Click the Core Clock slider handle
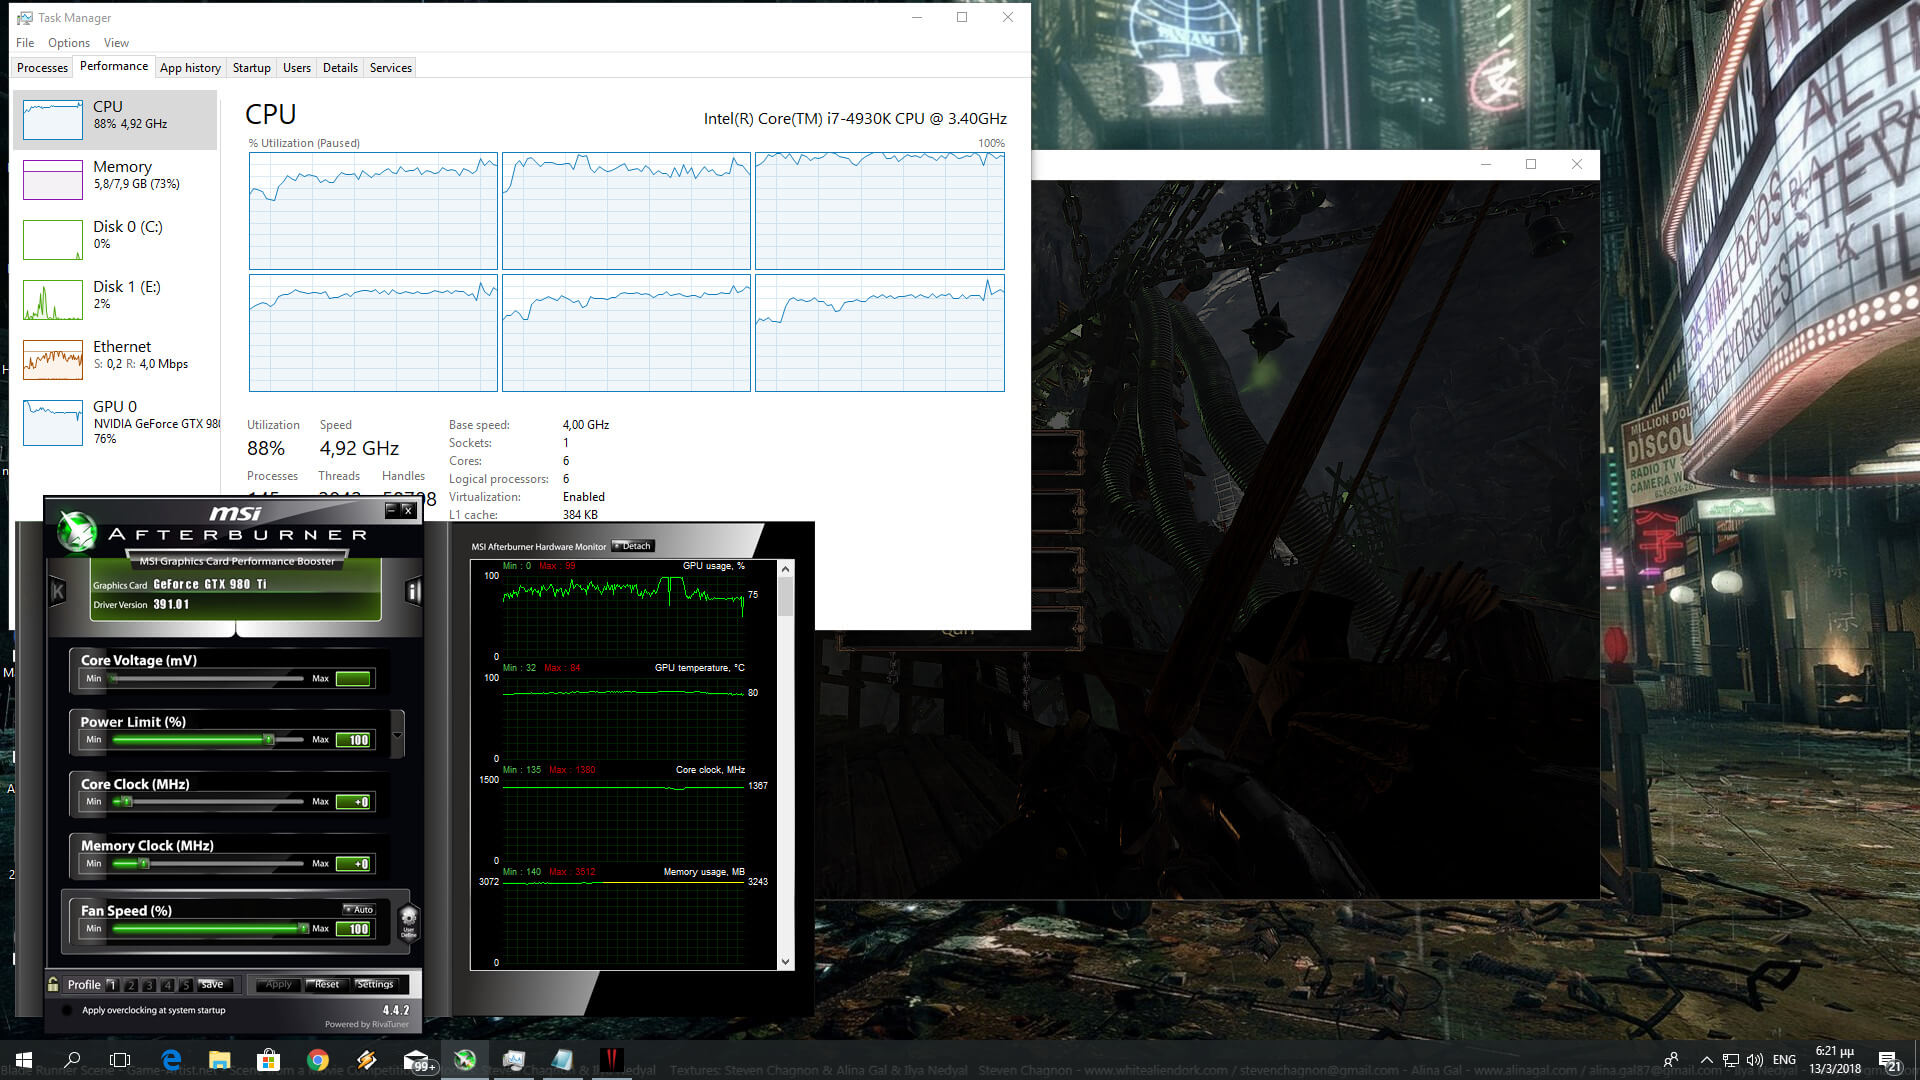Viewport: 1920px width, 1080px height. 127,801
